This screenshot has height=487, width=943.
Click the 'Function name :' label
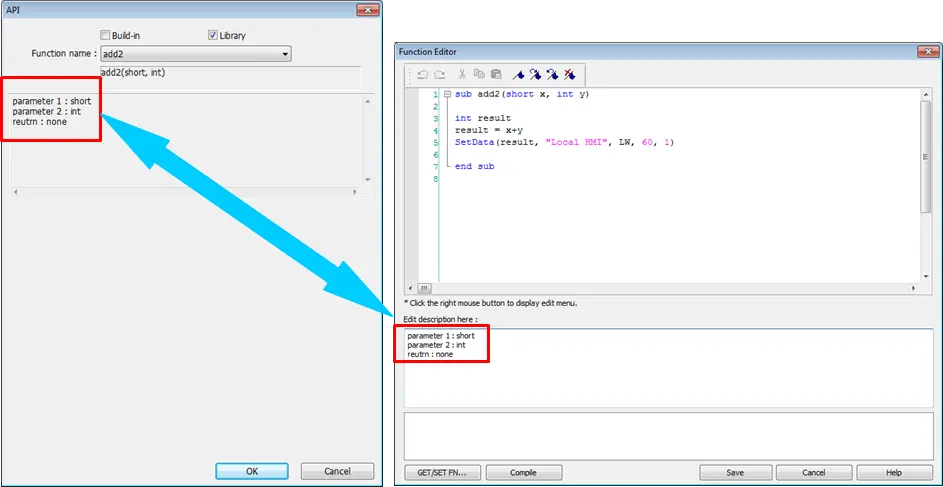coord(64,54)
